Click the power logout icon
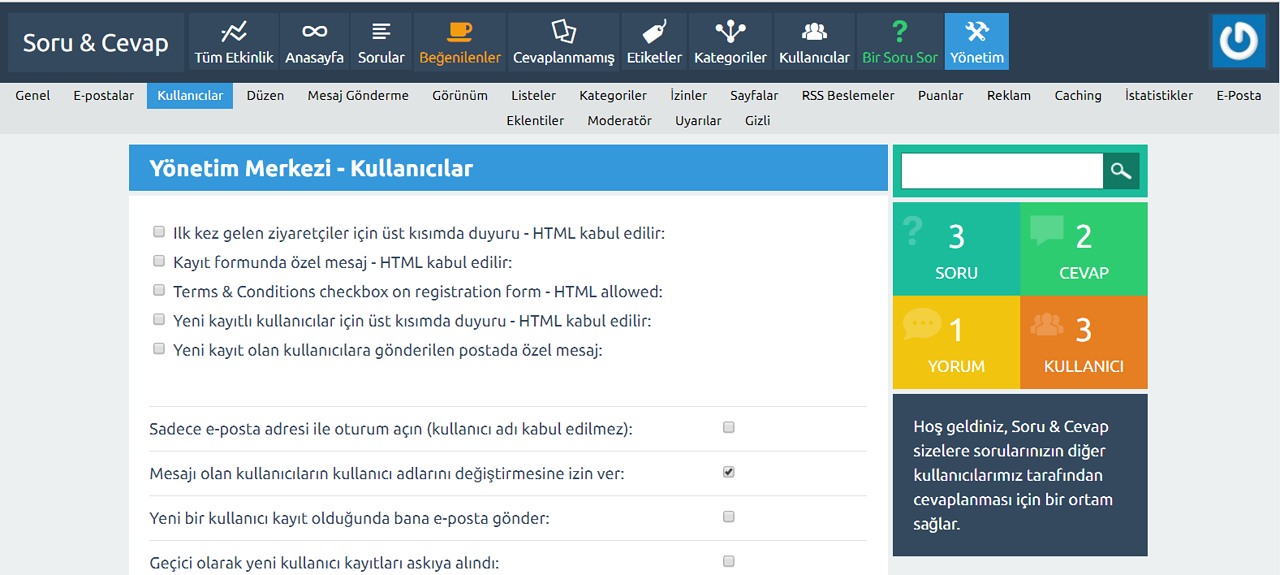1280x575 pixels. 1238,41
